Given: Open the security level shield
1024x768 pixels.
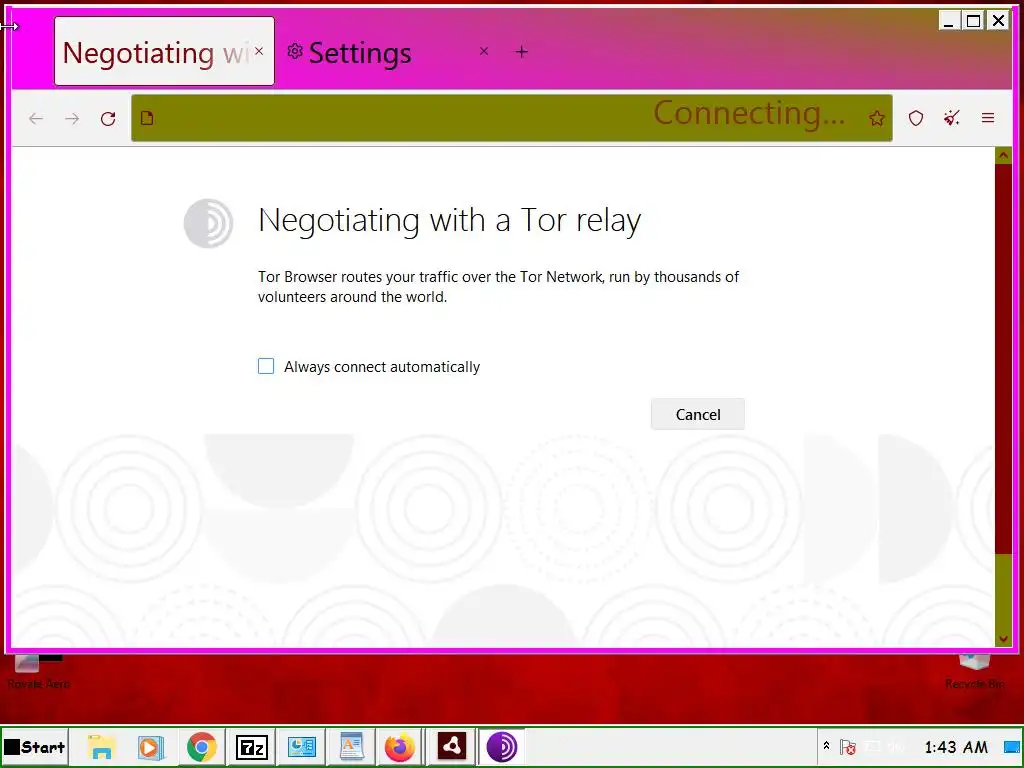Looking at the screenshot, I should click(916, 118).
